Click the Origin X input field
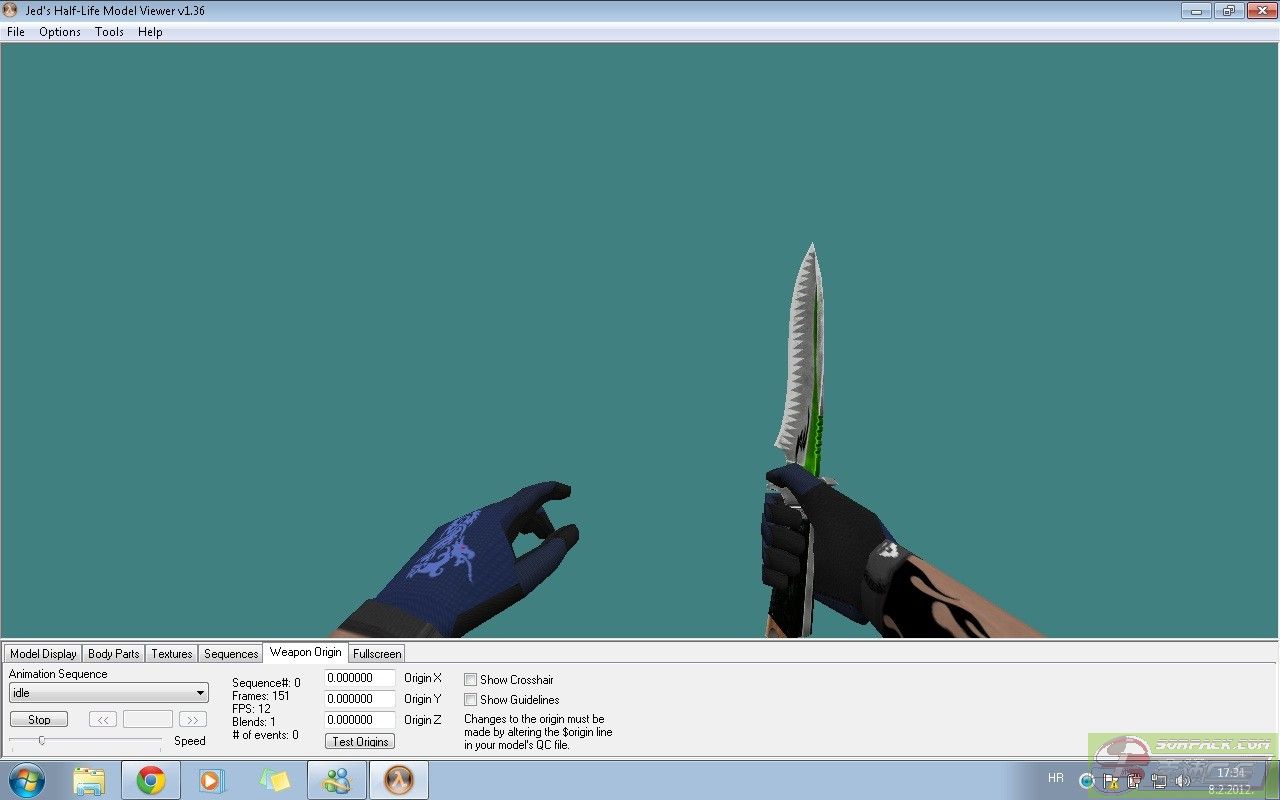This screenshot has width=1280, height=800. 359,678
